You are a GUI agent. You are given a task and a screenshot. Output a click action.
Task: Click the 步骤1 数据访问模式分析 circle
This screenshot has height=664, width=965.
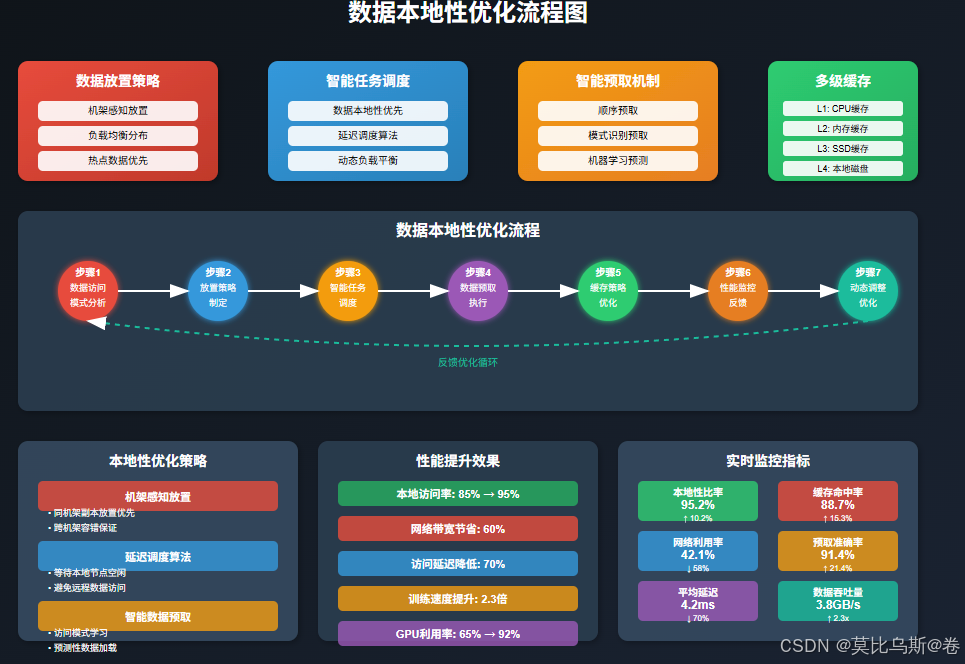coord(88,290)
